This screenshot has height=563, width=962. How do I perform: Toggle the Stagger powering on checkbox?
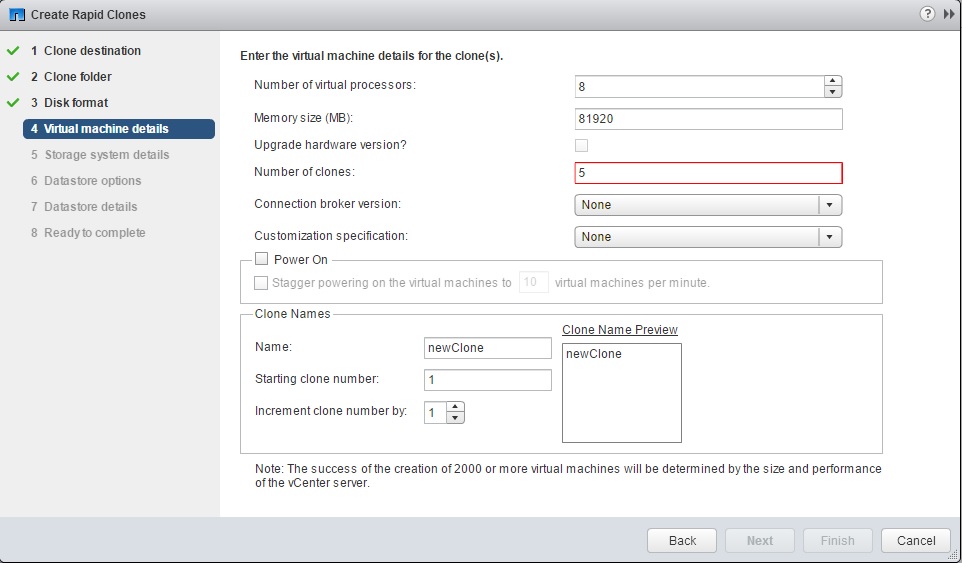(x=262, y=283)
